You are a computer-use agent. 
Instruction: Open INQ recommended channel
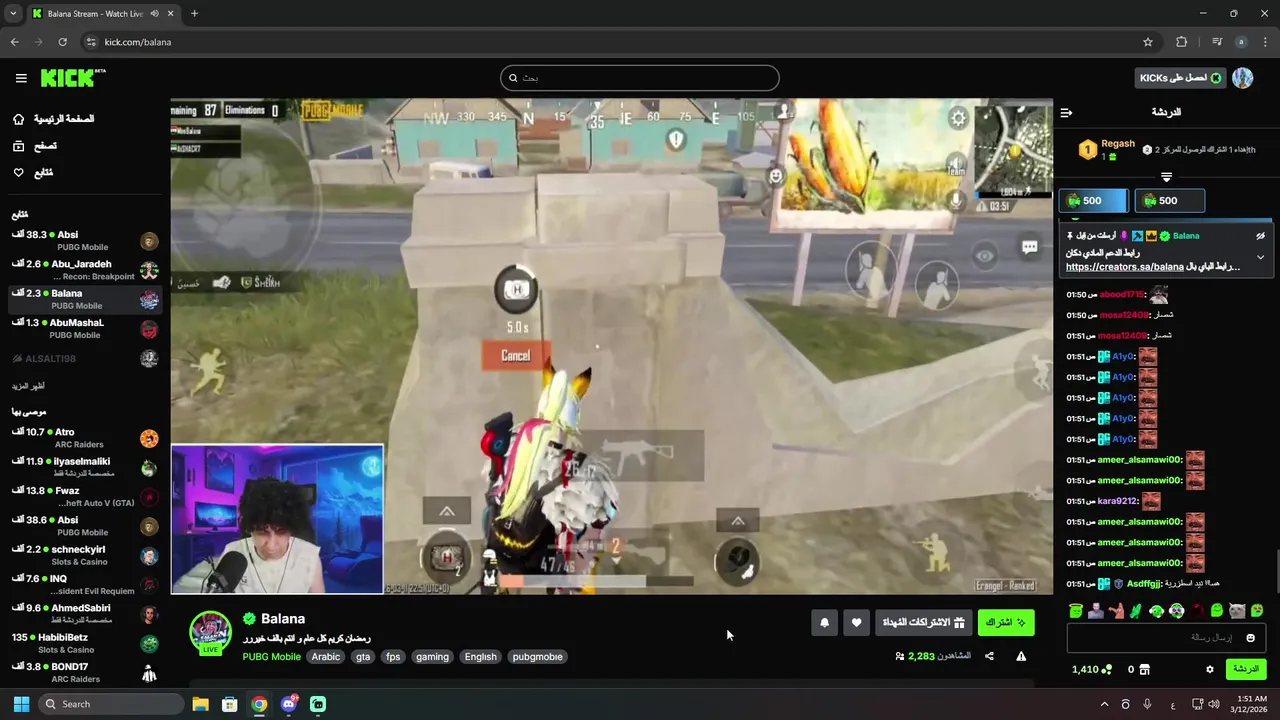click(84, 584)
